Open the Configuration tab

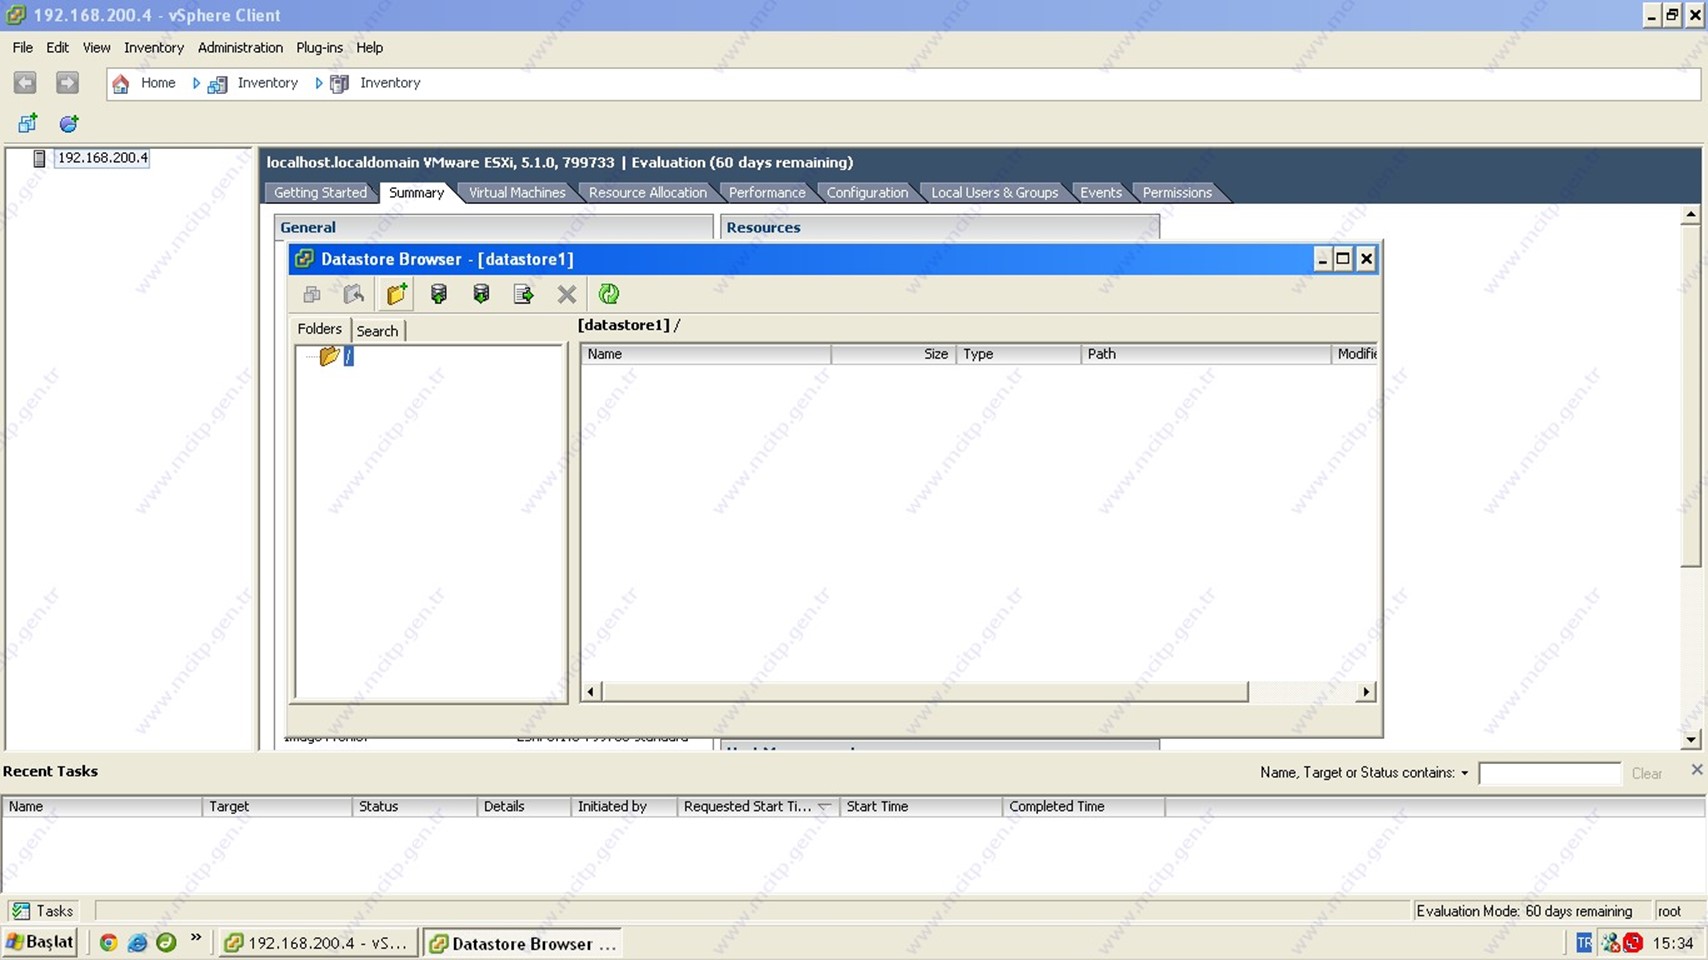[x=867, y=192]
